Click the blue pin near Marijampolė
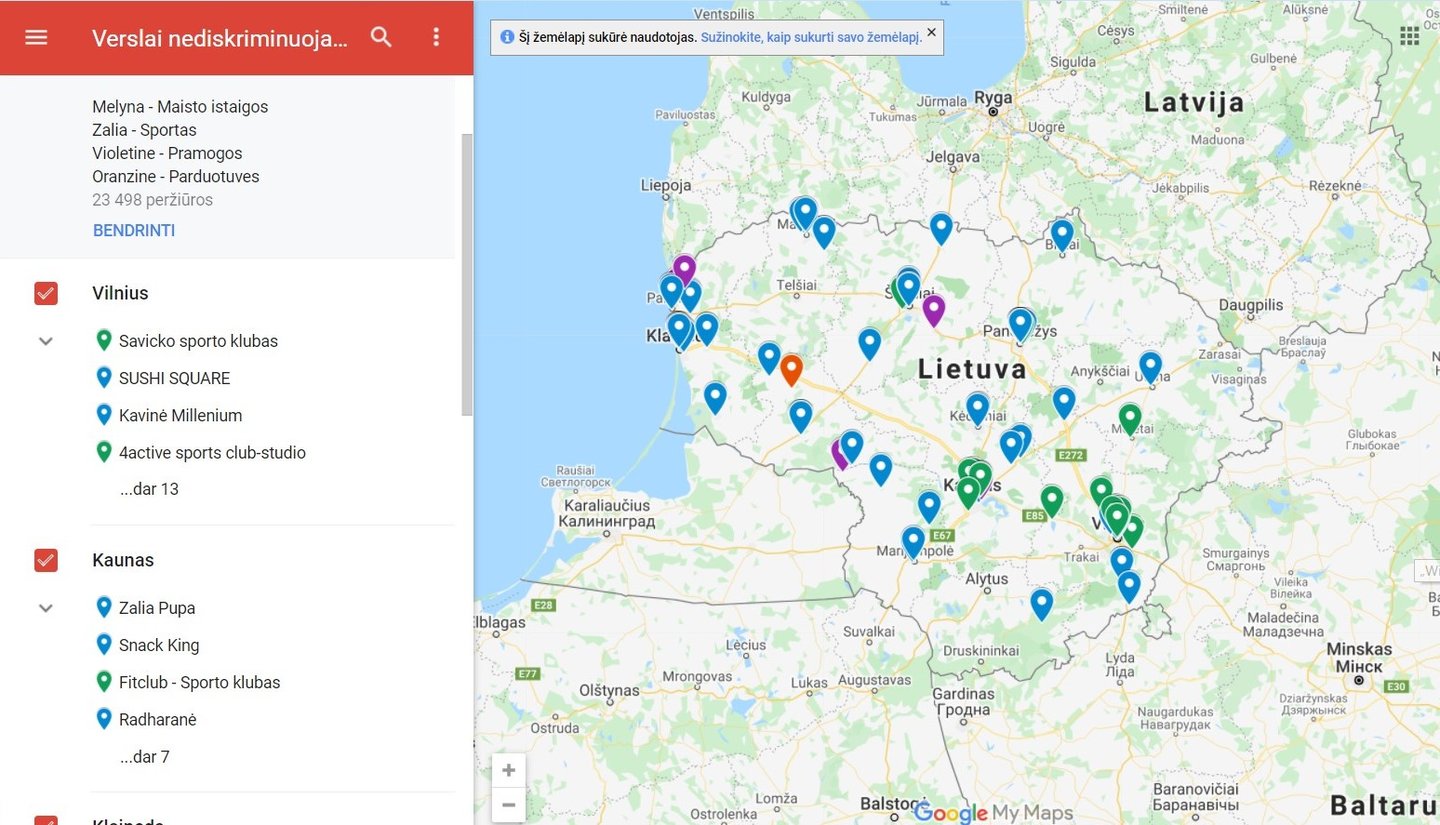Image resolution: width=1440 pixels, height=825 pixels. tap(913, 540)
